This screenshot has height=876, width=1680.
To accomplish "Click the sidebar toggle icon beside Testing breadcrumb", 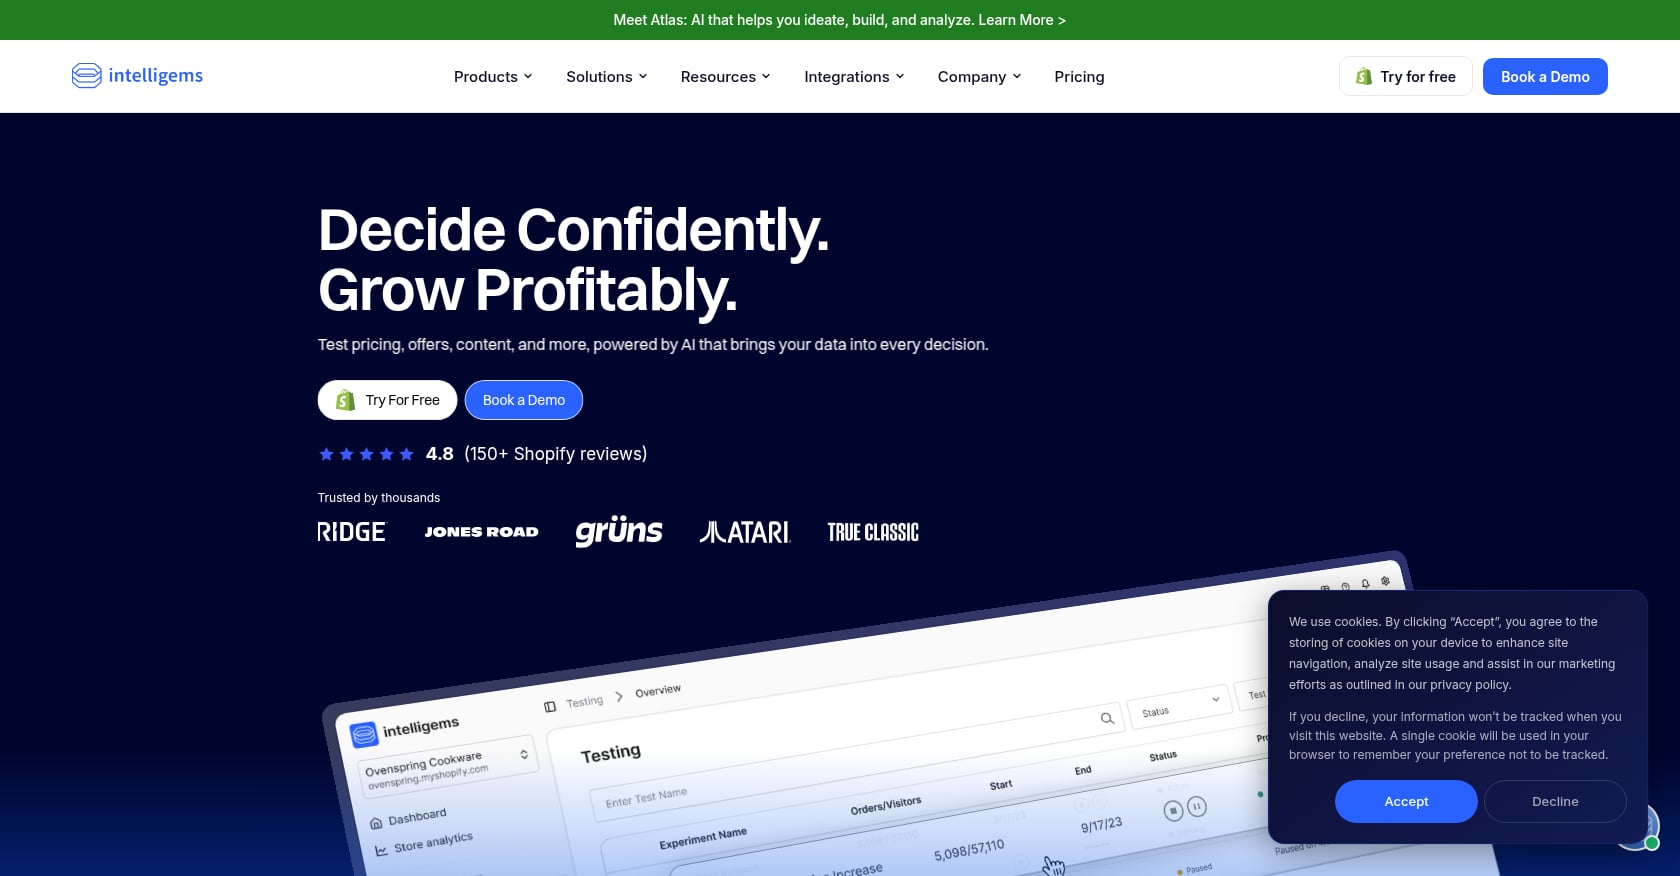I will [x=550, y=707].
